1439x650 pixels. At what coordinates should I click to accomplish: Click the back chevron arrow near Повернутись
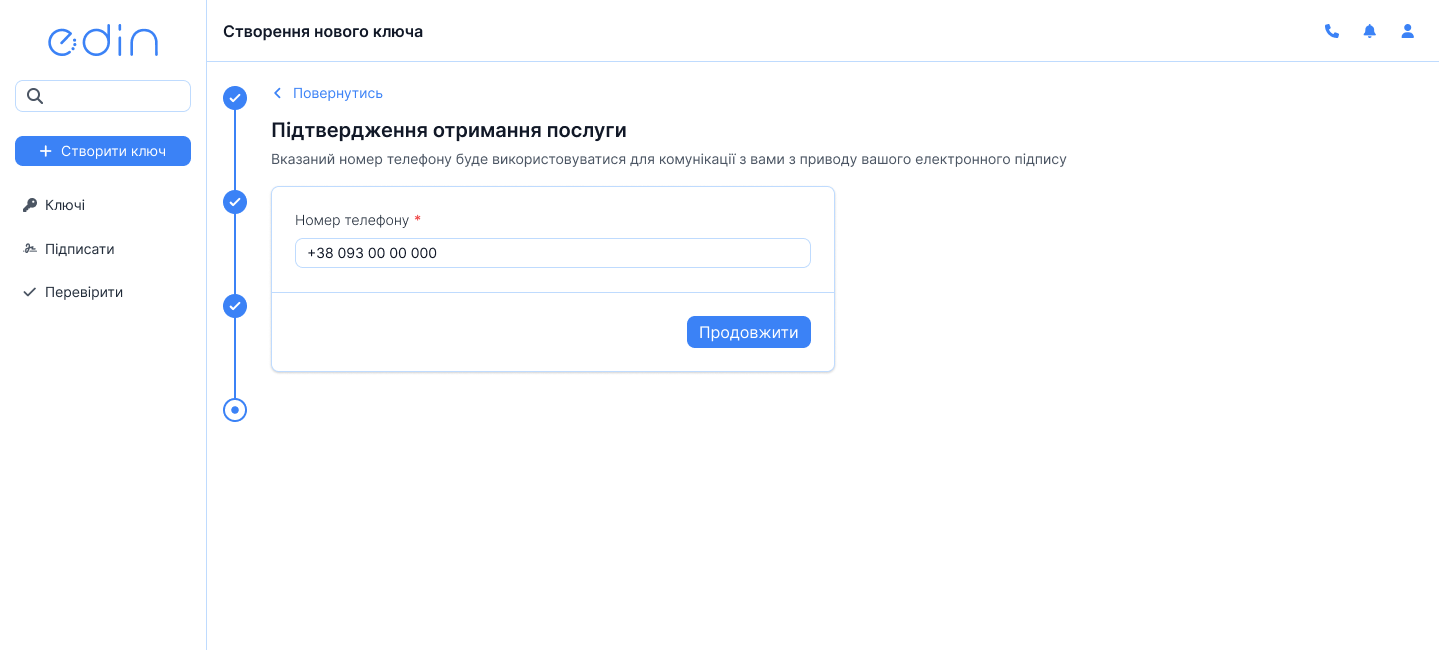coord(277,93)
